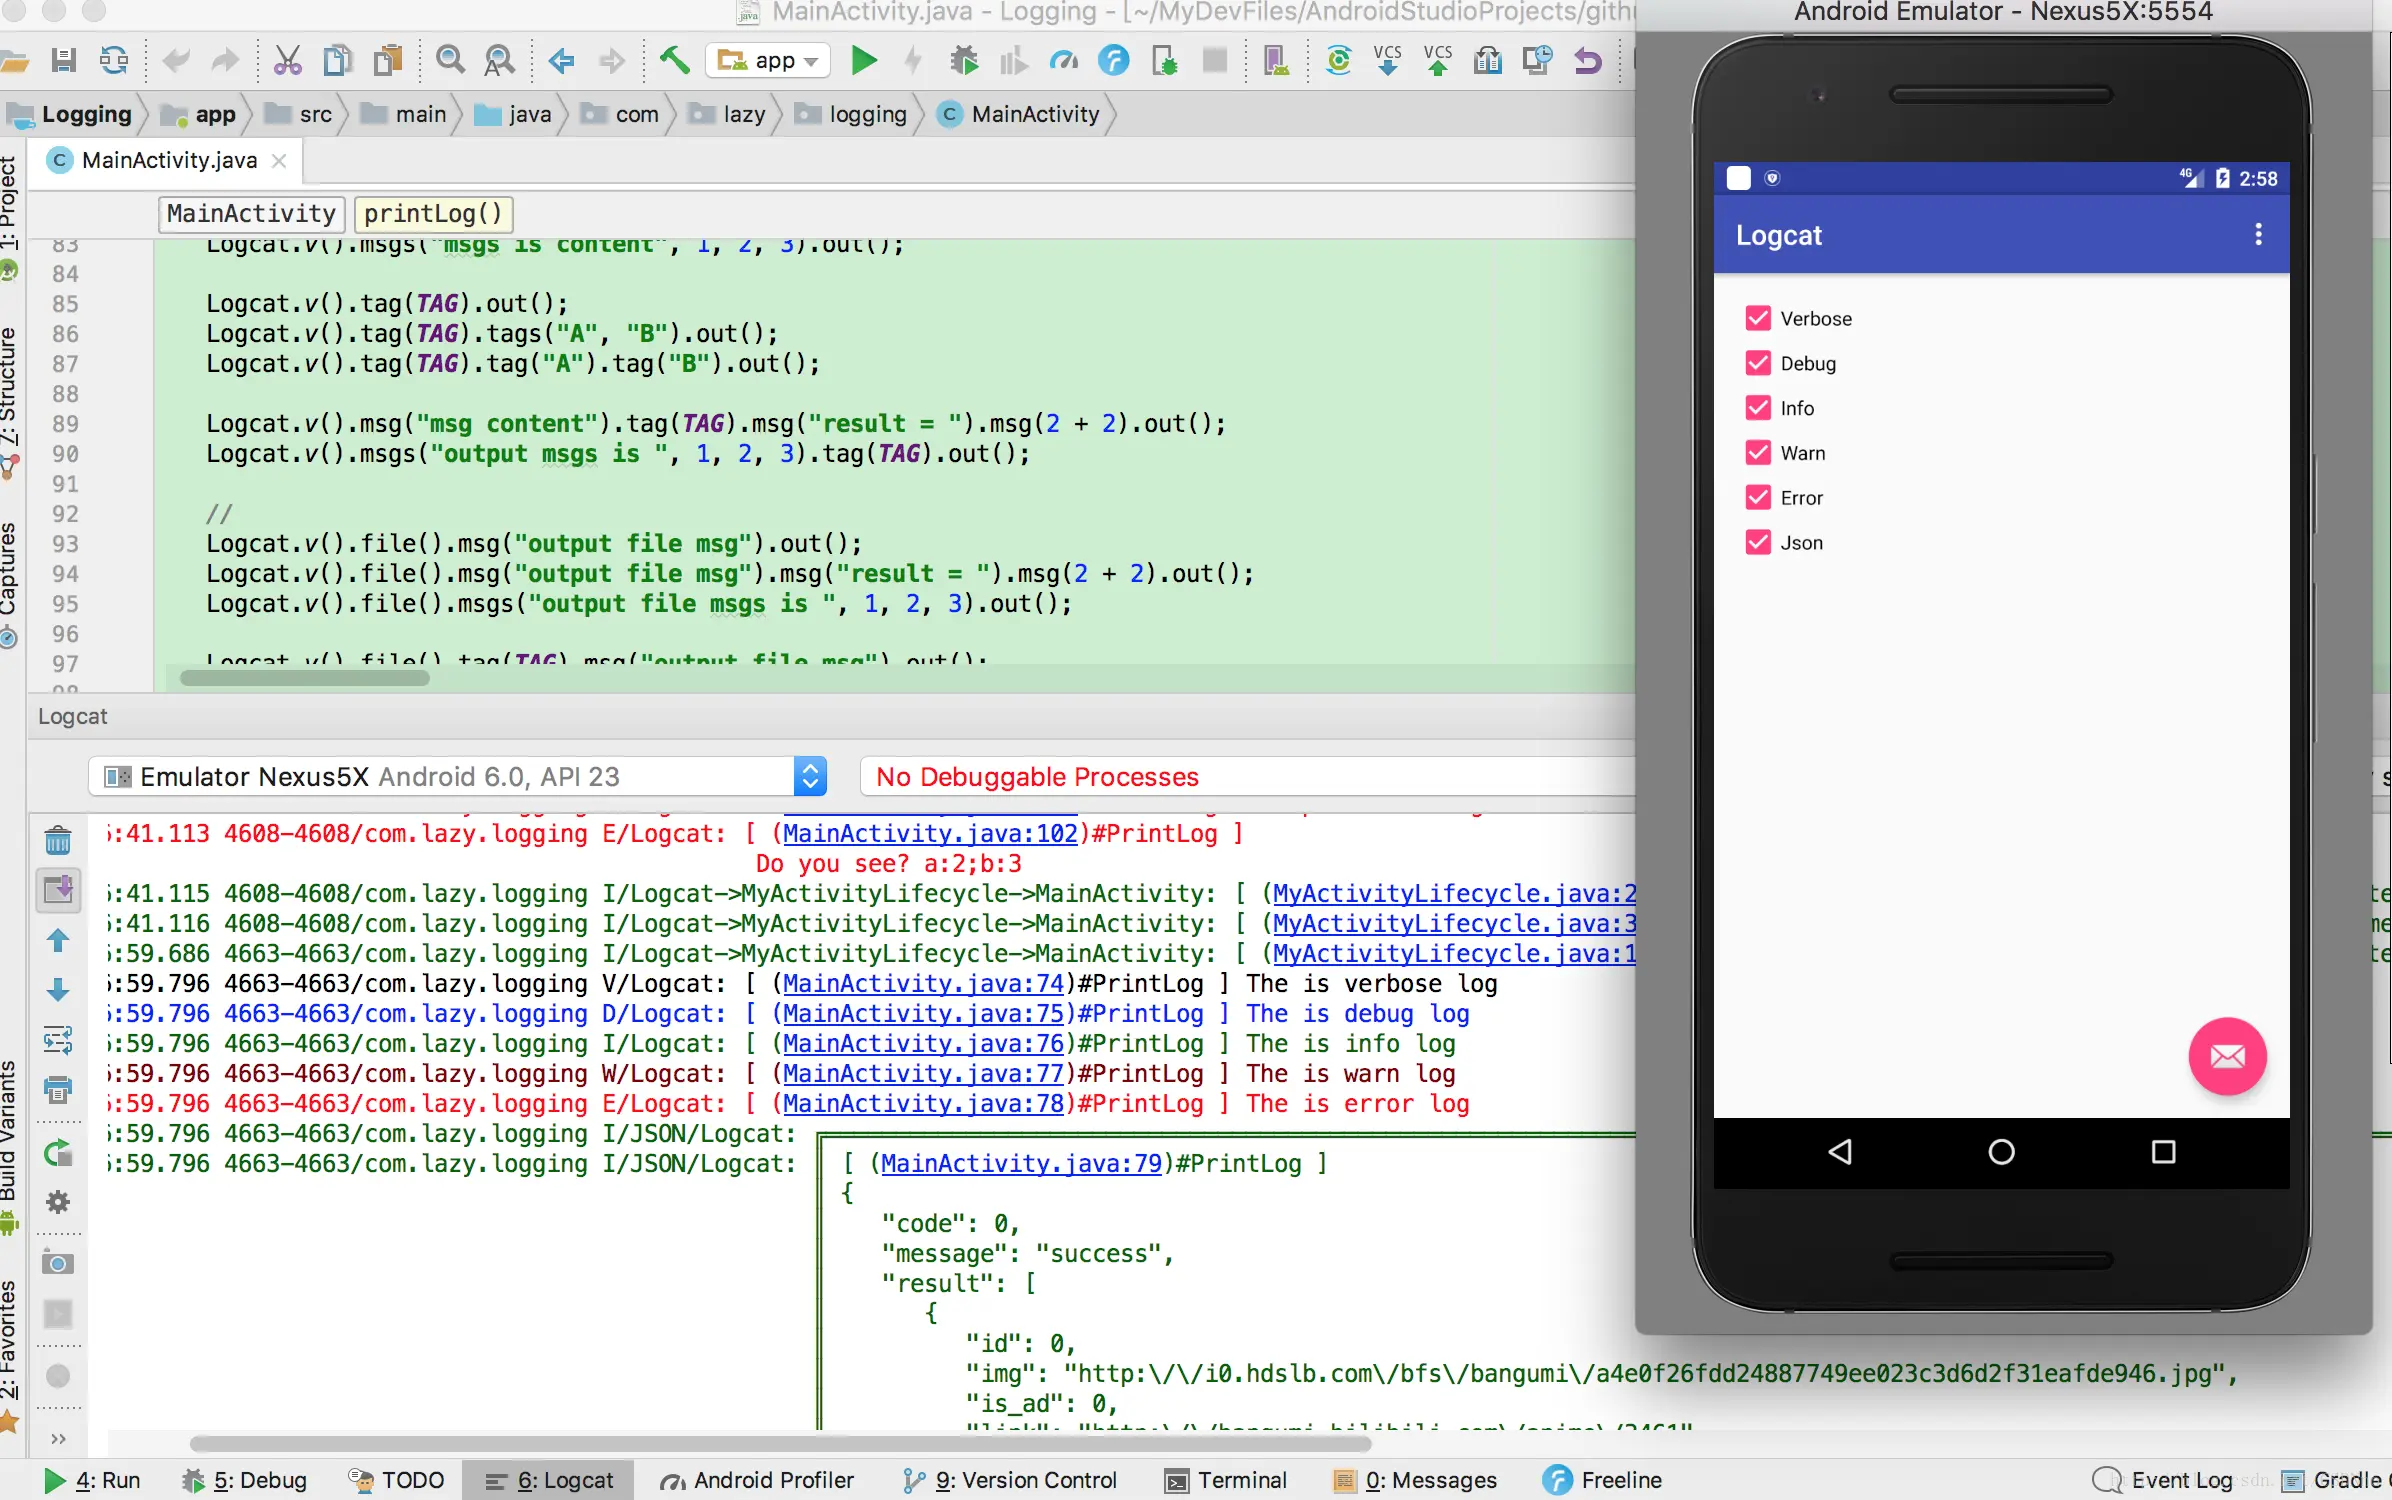Clear logcat with the trash icon
This screenshot has width=2392, height=1500.
58,840
